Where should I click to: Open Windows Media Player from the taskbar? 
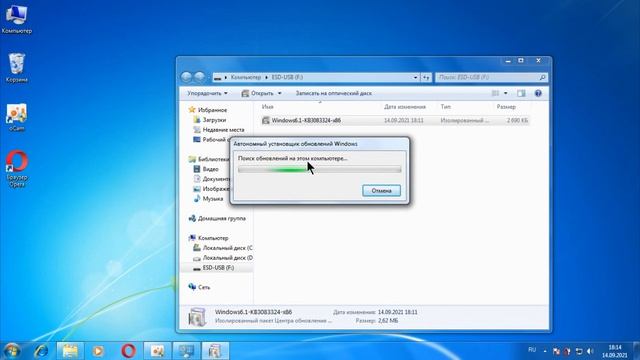click(x=98, y=351)
